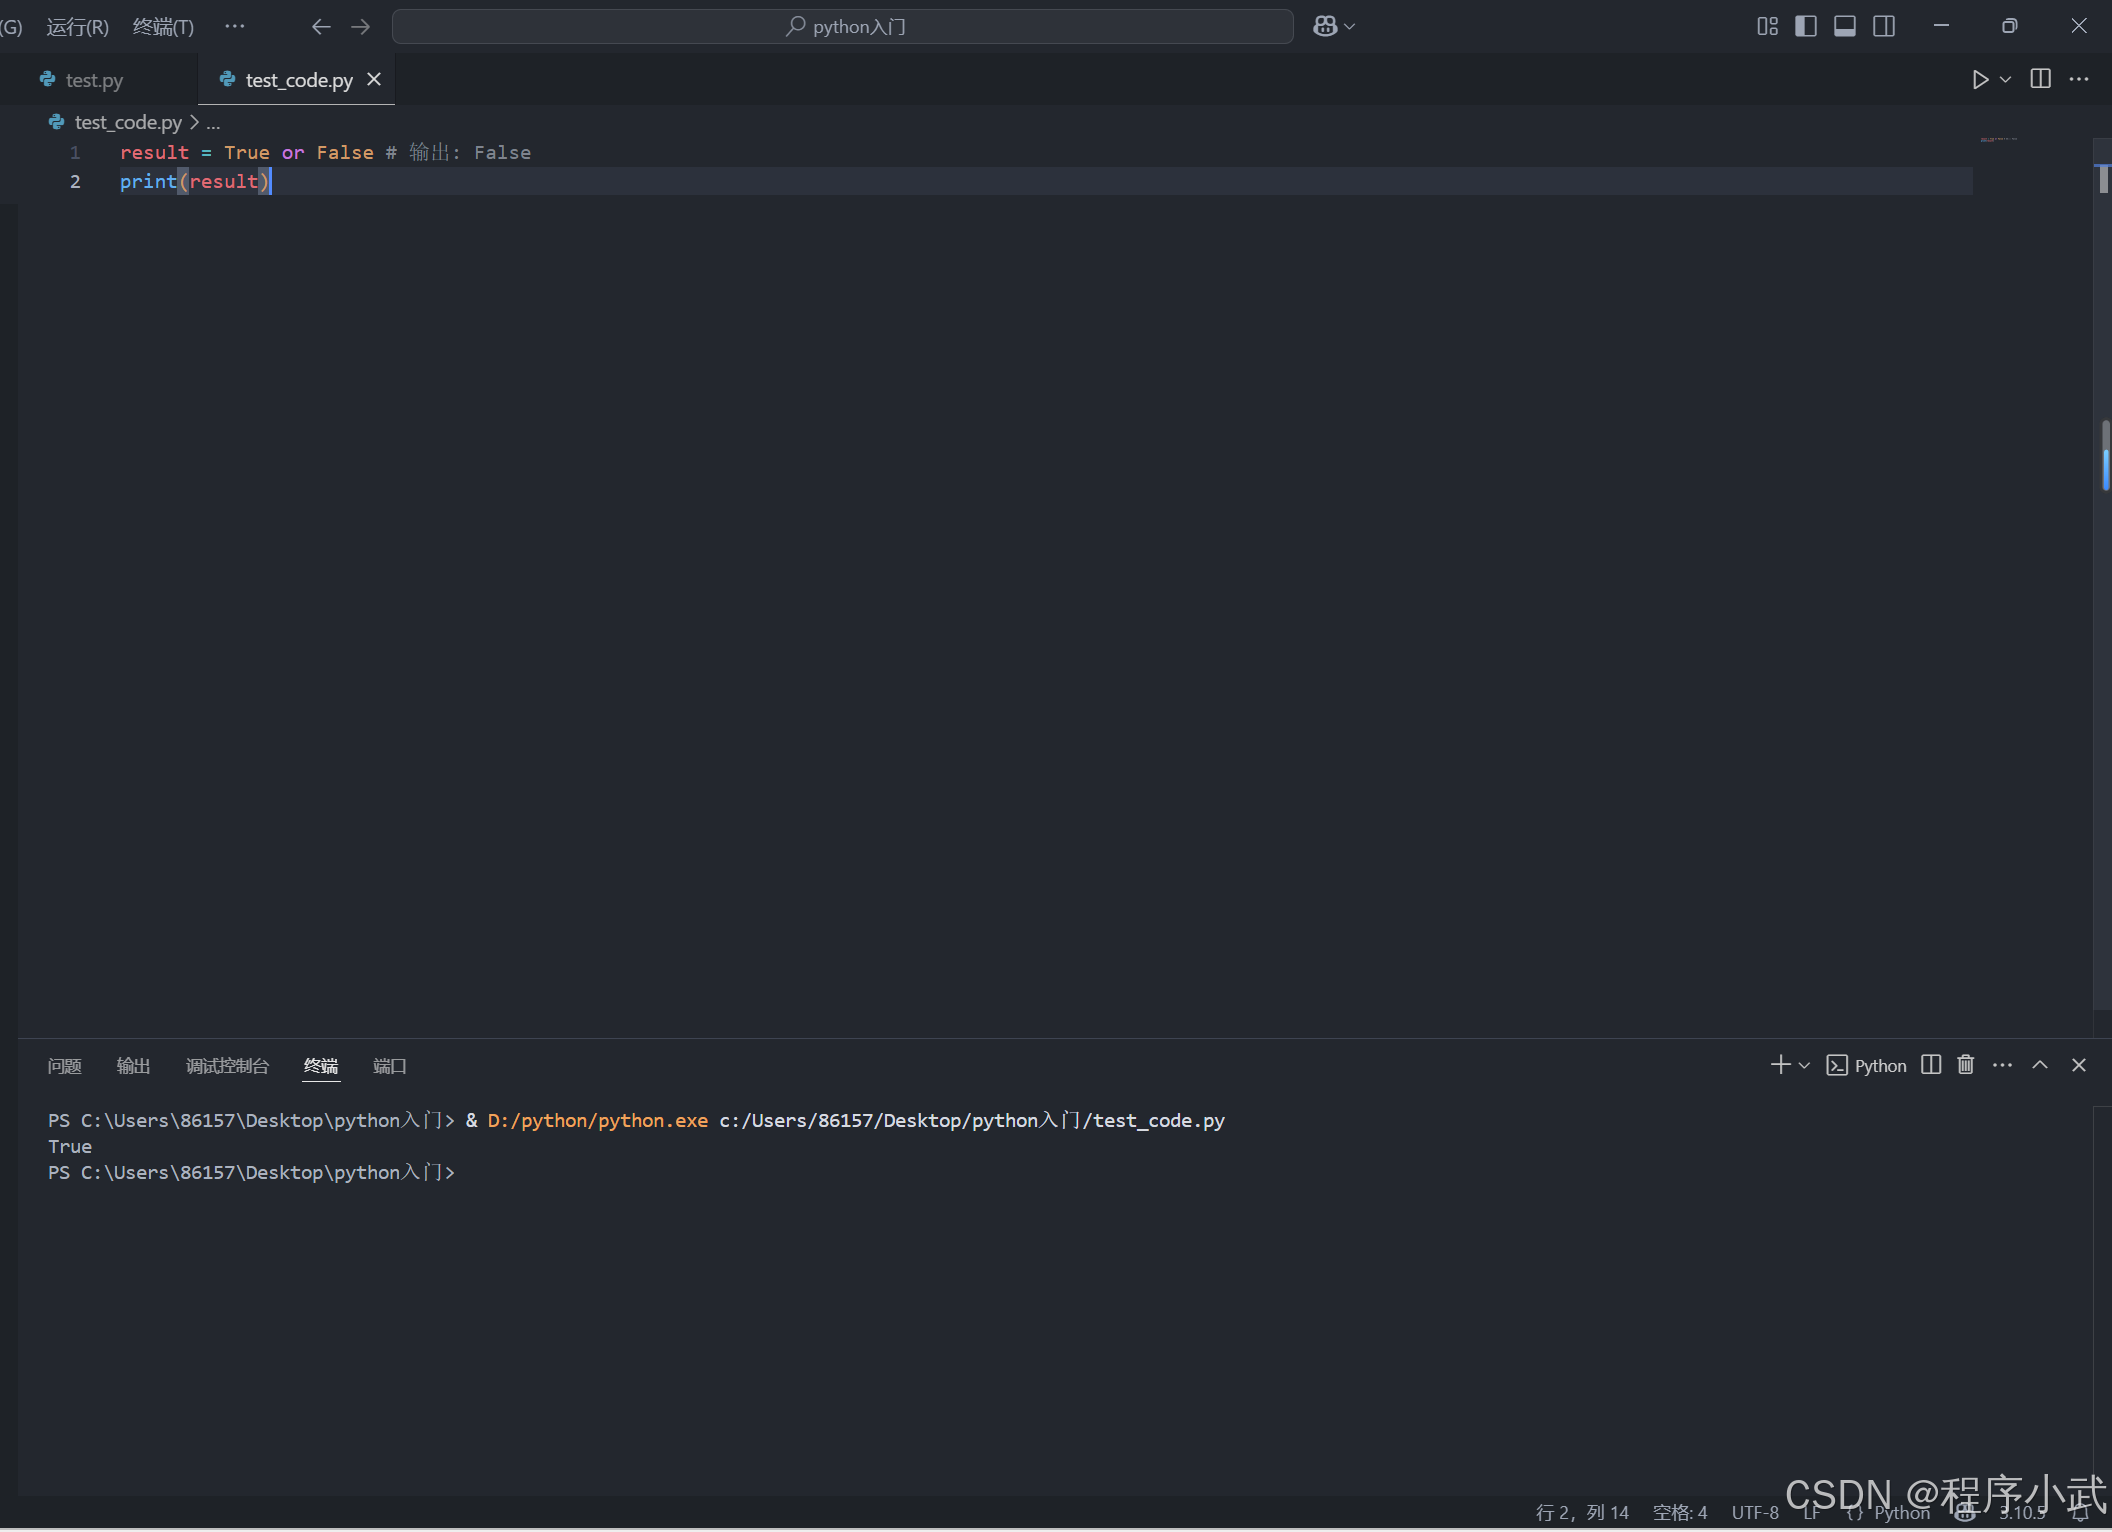The width and height of the screenshot is (2112, 1532).
Task: Toggle bottom panel visibility
Action: 1845,27
